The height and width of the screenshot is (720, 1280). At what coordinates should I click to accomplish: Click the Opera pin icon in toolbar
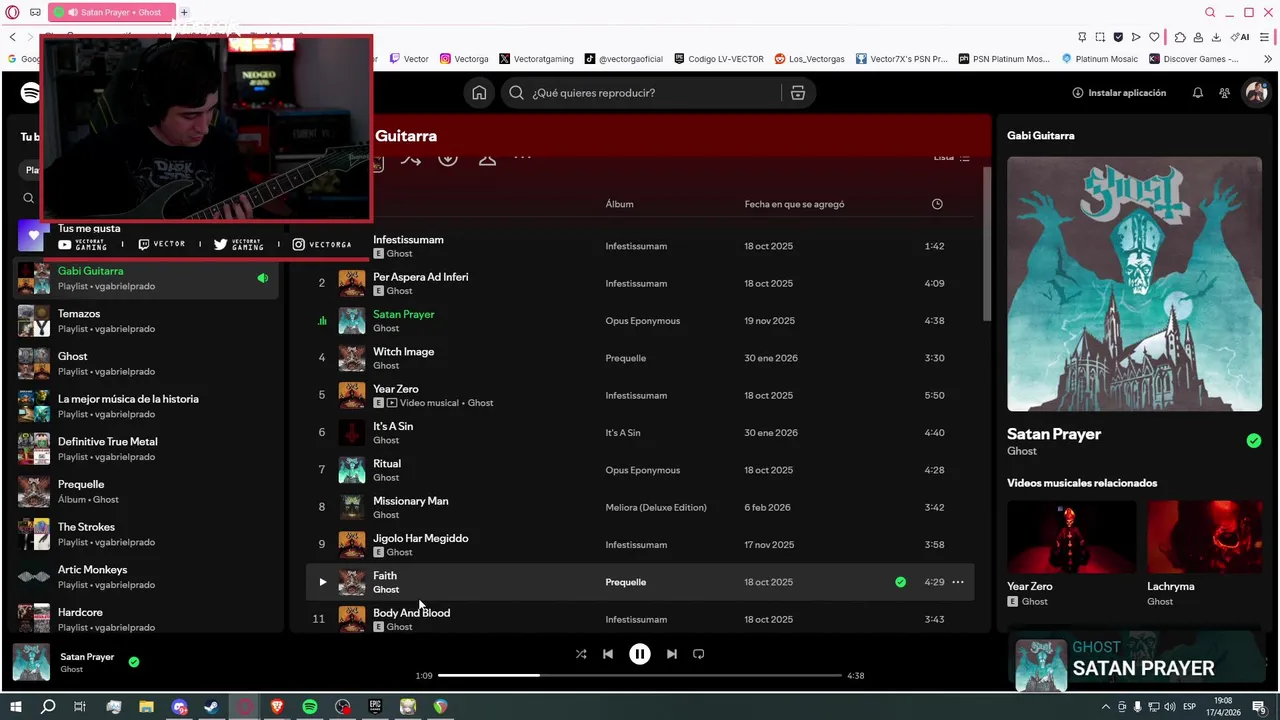[x=1082, y=37]
